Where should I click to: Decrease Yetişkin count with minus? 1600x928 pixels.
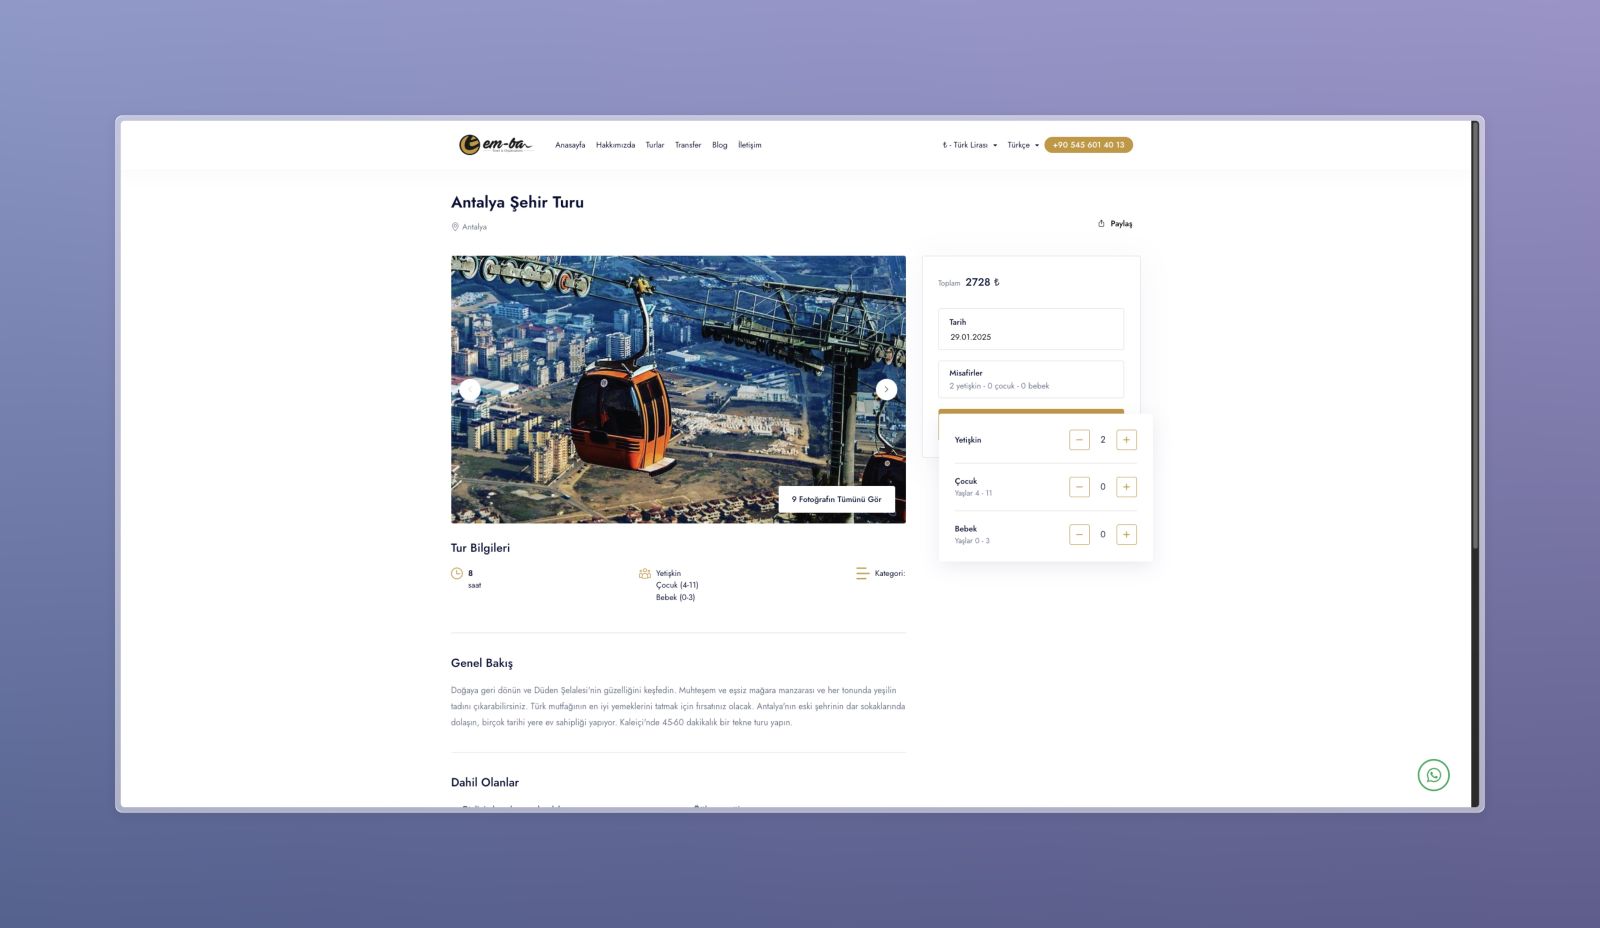pyautogui.click(x=1079, y=440)
